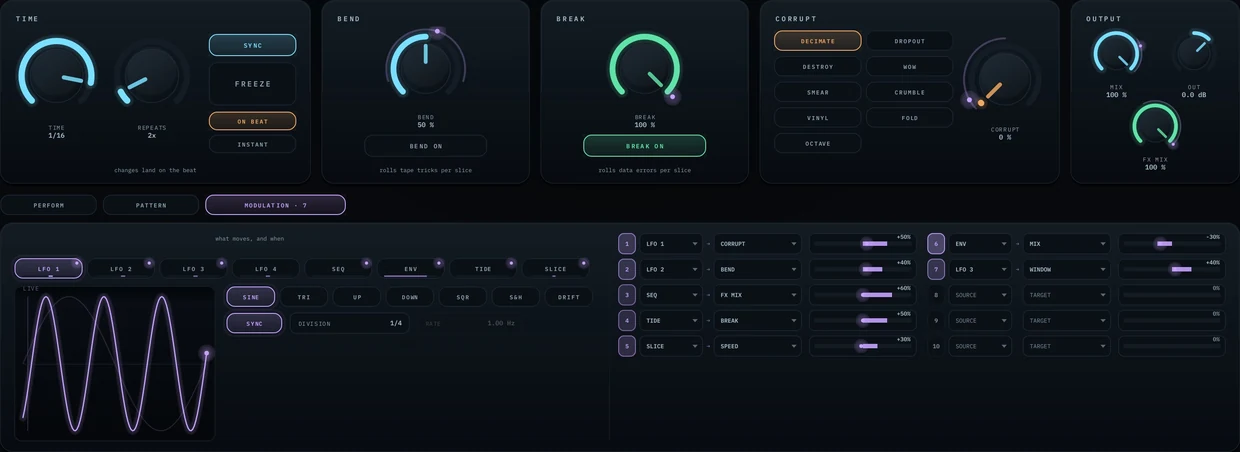
Task: Select the ENV modulator tab
Action: pyautogui.click(x=411, y=269)
